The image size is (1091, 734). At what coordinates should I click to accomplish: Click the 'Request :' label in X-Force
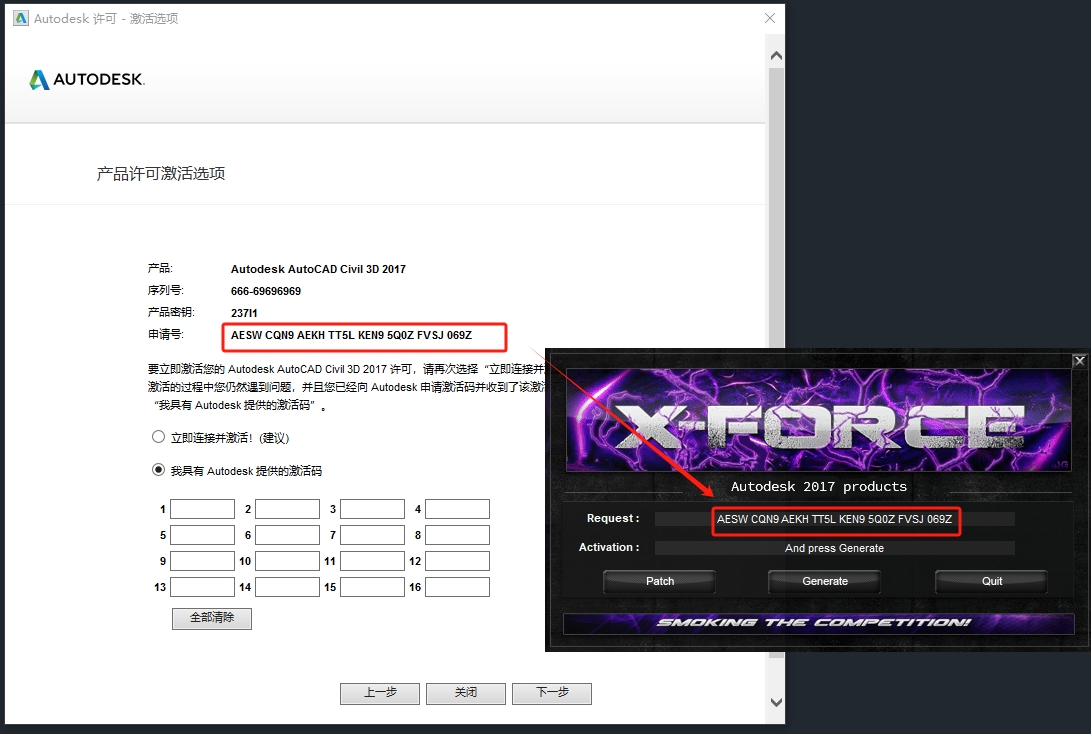tap(613, 518)
